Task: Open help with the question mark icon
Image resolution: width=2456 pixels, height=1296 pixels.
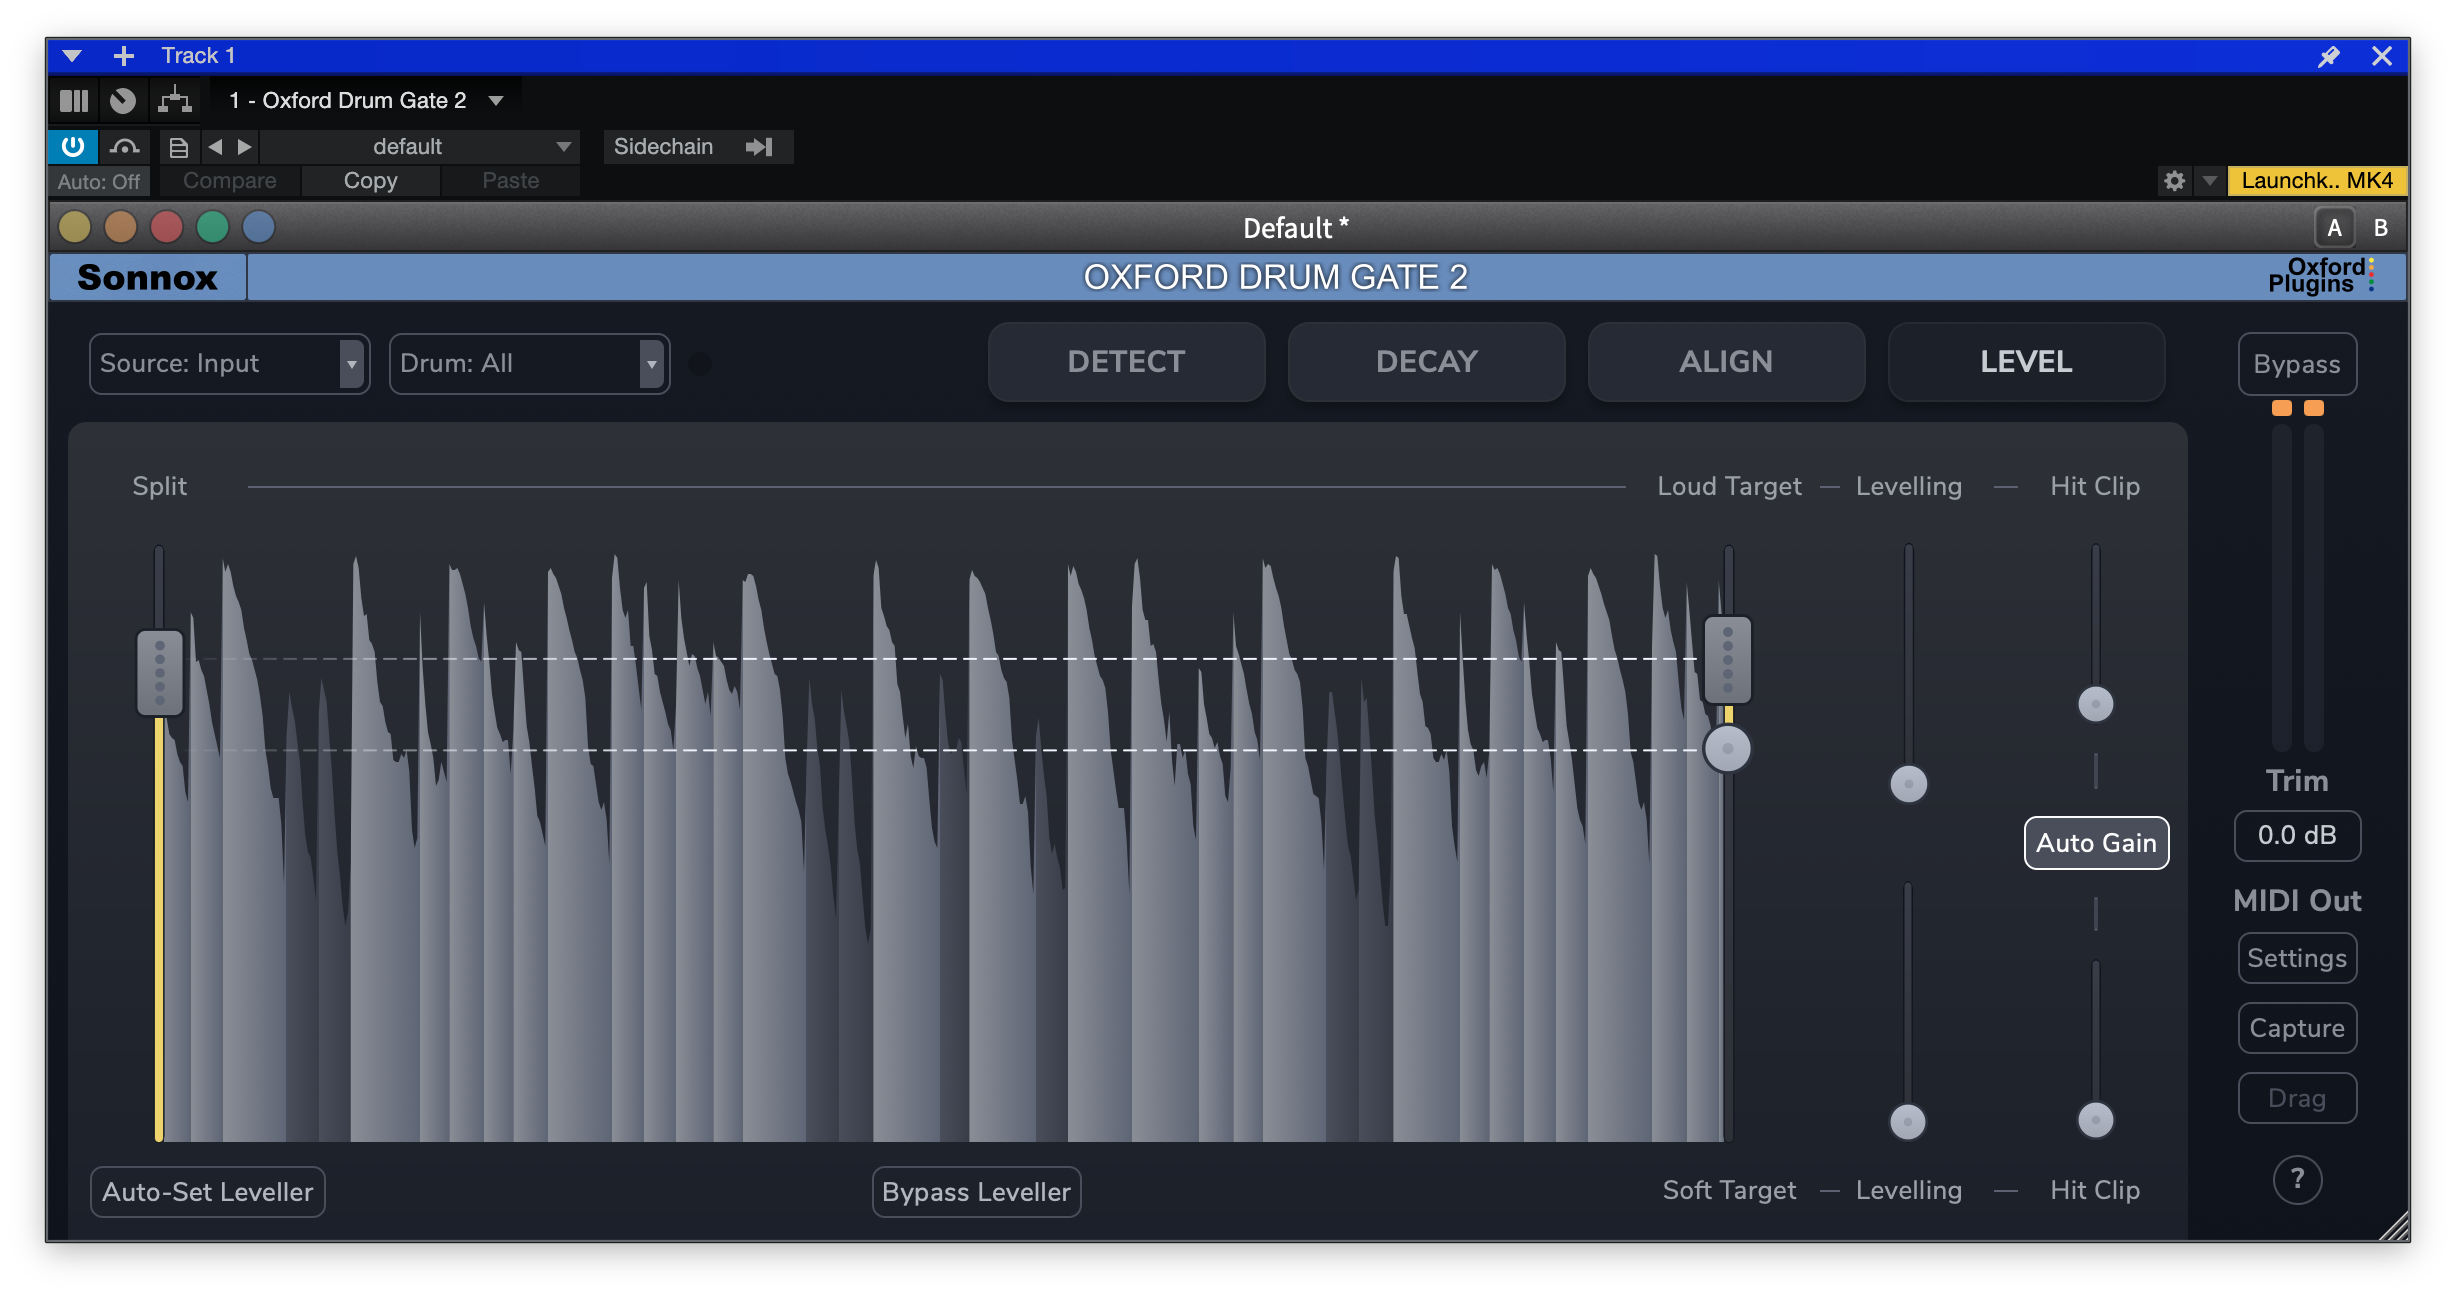Action: (2298, 1180)
